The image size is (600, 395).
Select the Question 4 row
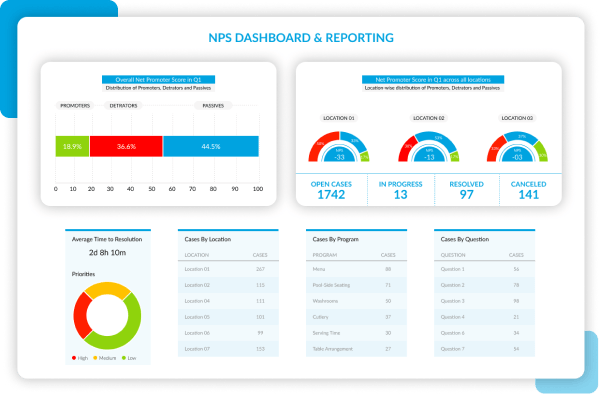pos(484,317)
